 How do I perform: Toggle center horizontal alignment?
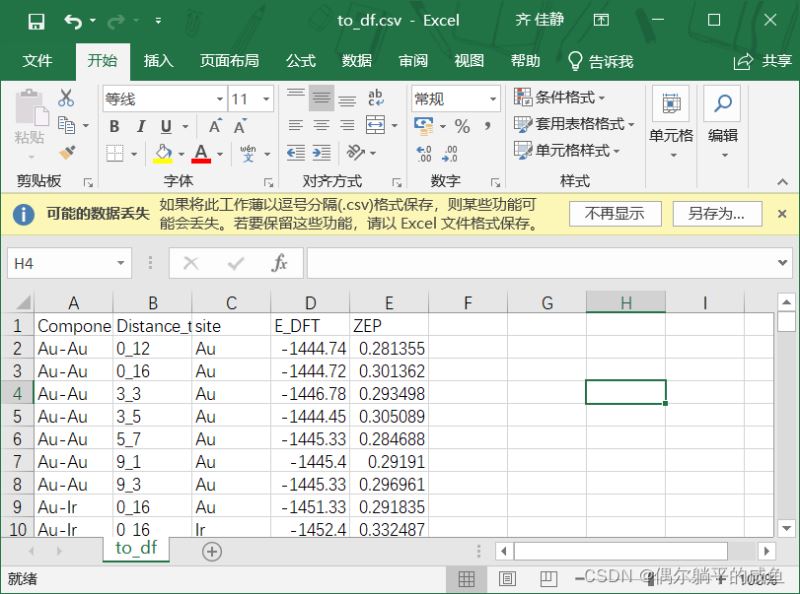coord(321,126)
